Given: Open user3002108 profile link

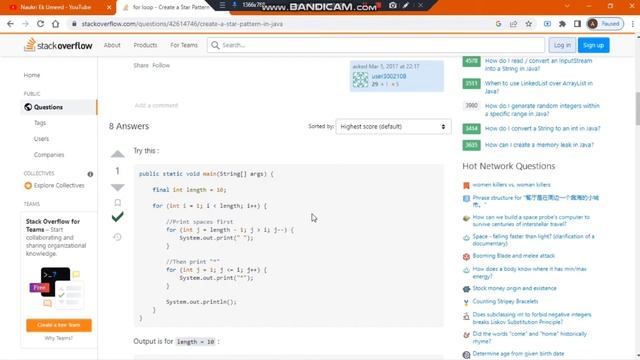Looking at the screenshot, I should pyautogui.click(x=389, y=76).
